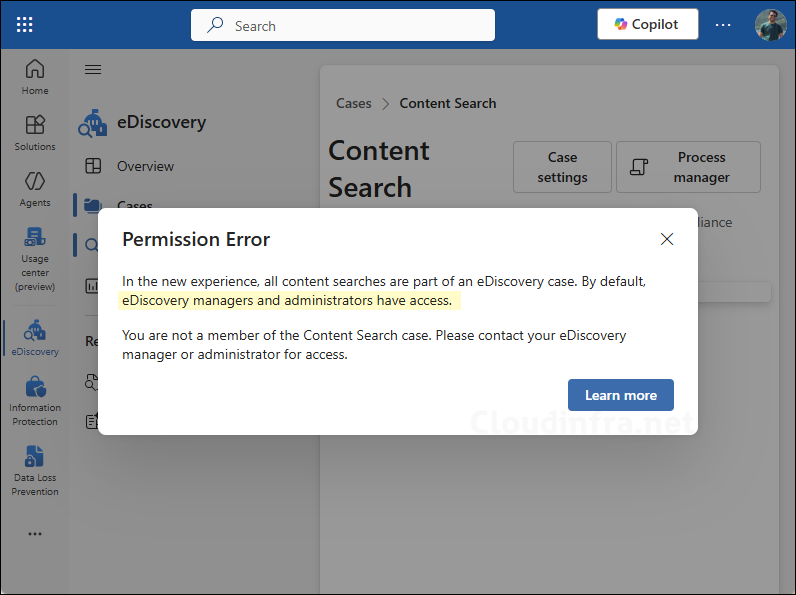Click the Search box in header
This screenshot has height=595, width=796.
[x=343, y=25]
